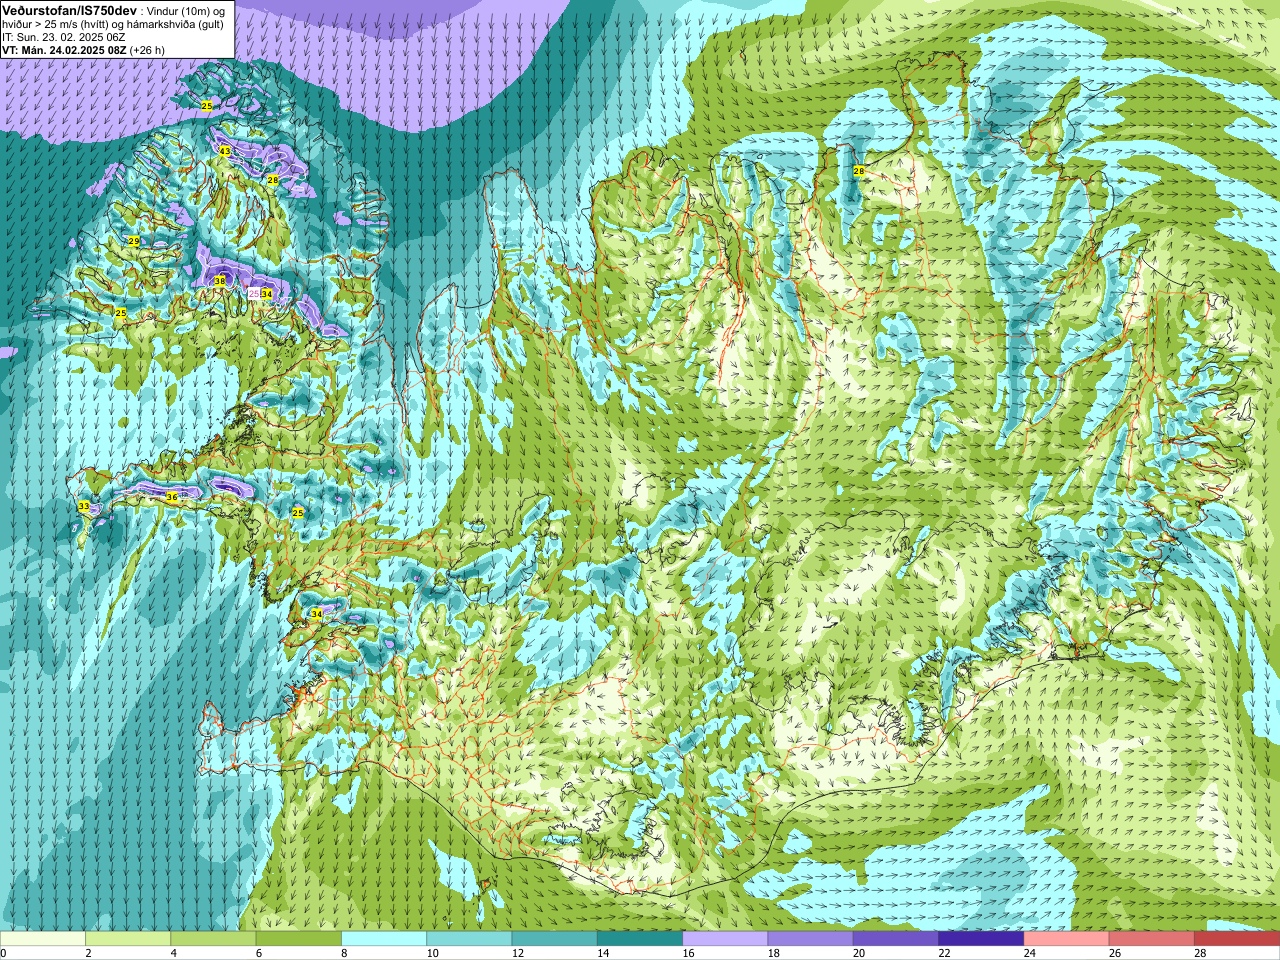This screenshot has width=1280, height=960.
Task: Click the white 25 gust label
Action: pos(254,292)
